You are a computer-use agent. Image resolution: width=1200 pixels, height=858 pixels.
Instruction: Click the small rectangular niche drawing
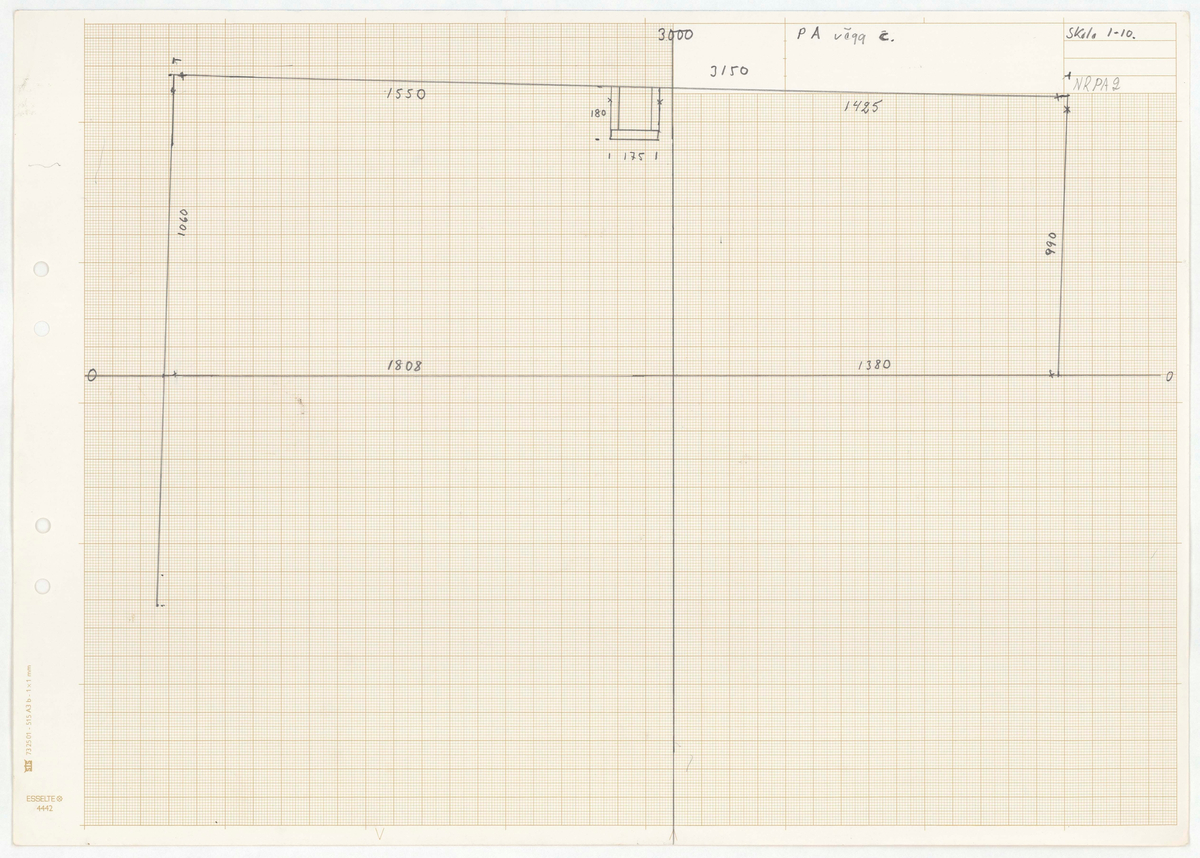click(635, 111)
